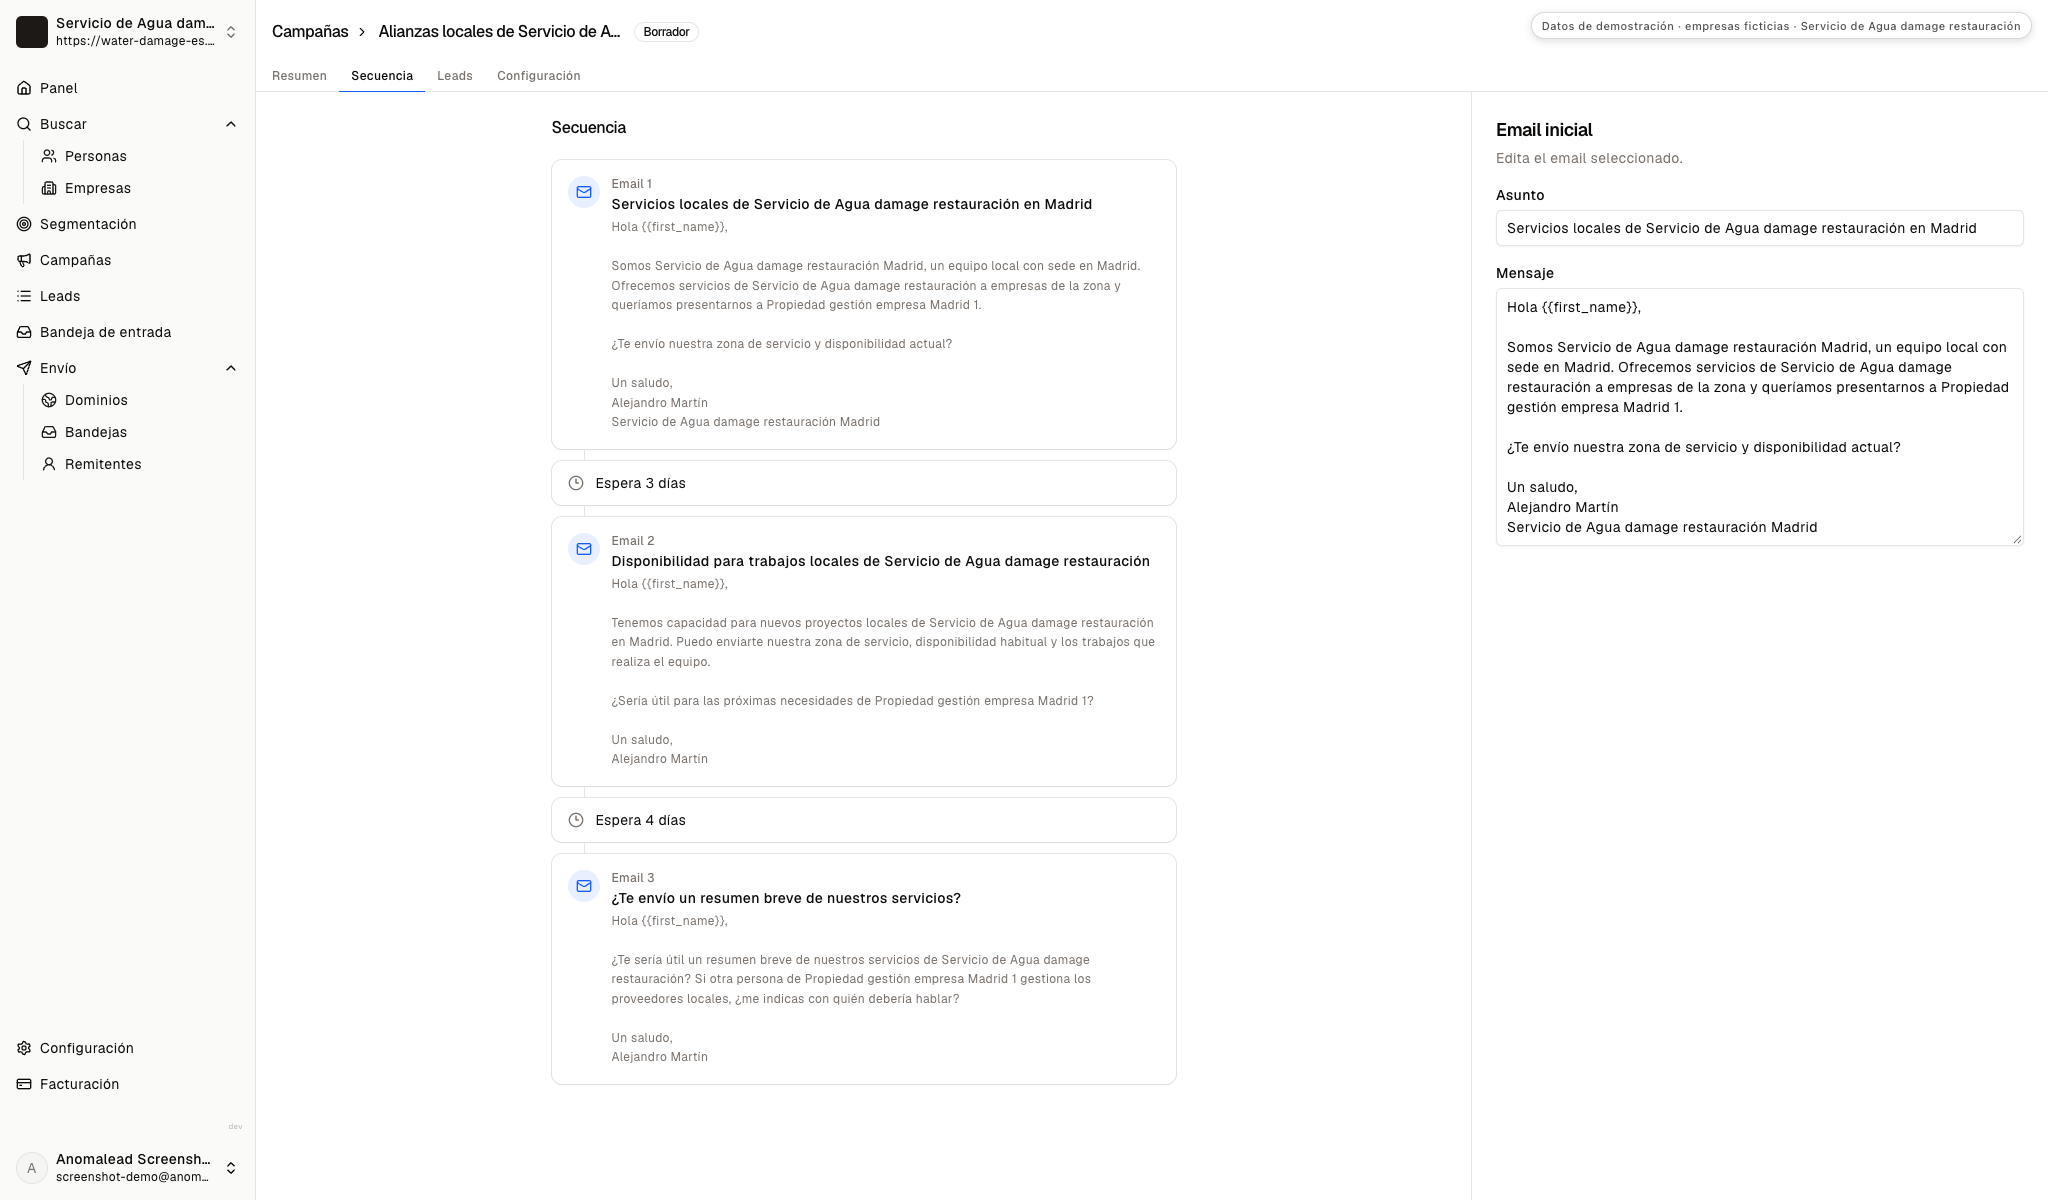Open the user account menu chevron
This screenshot has width=2048, height=1200.
coord(231,1168)
